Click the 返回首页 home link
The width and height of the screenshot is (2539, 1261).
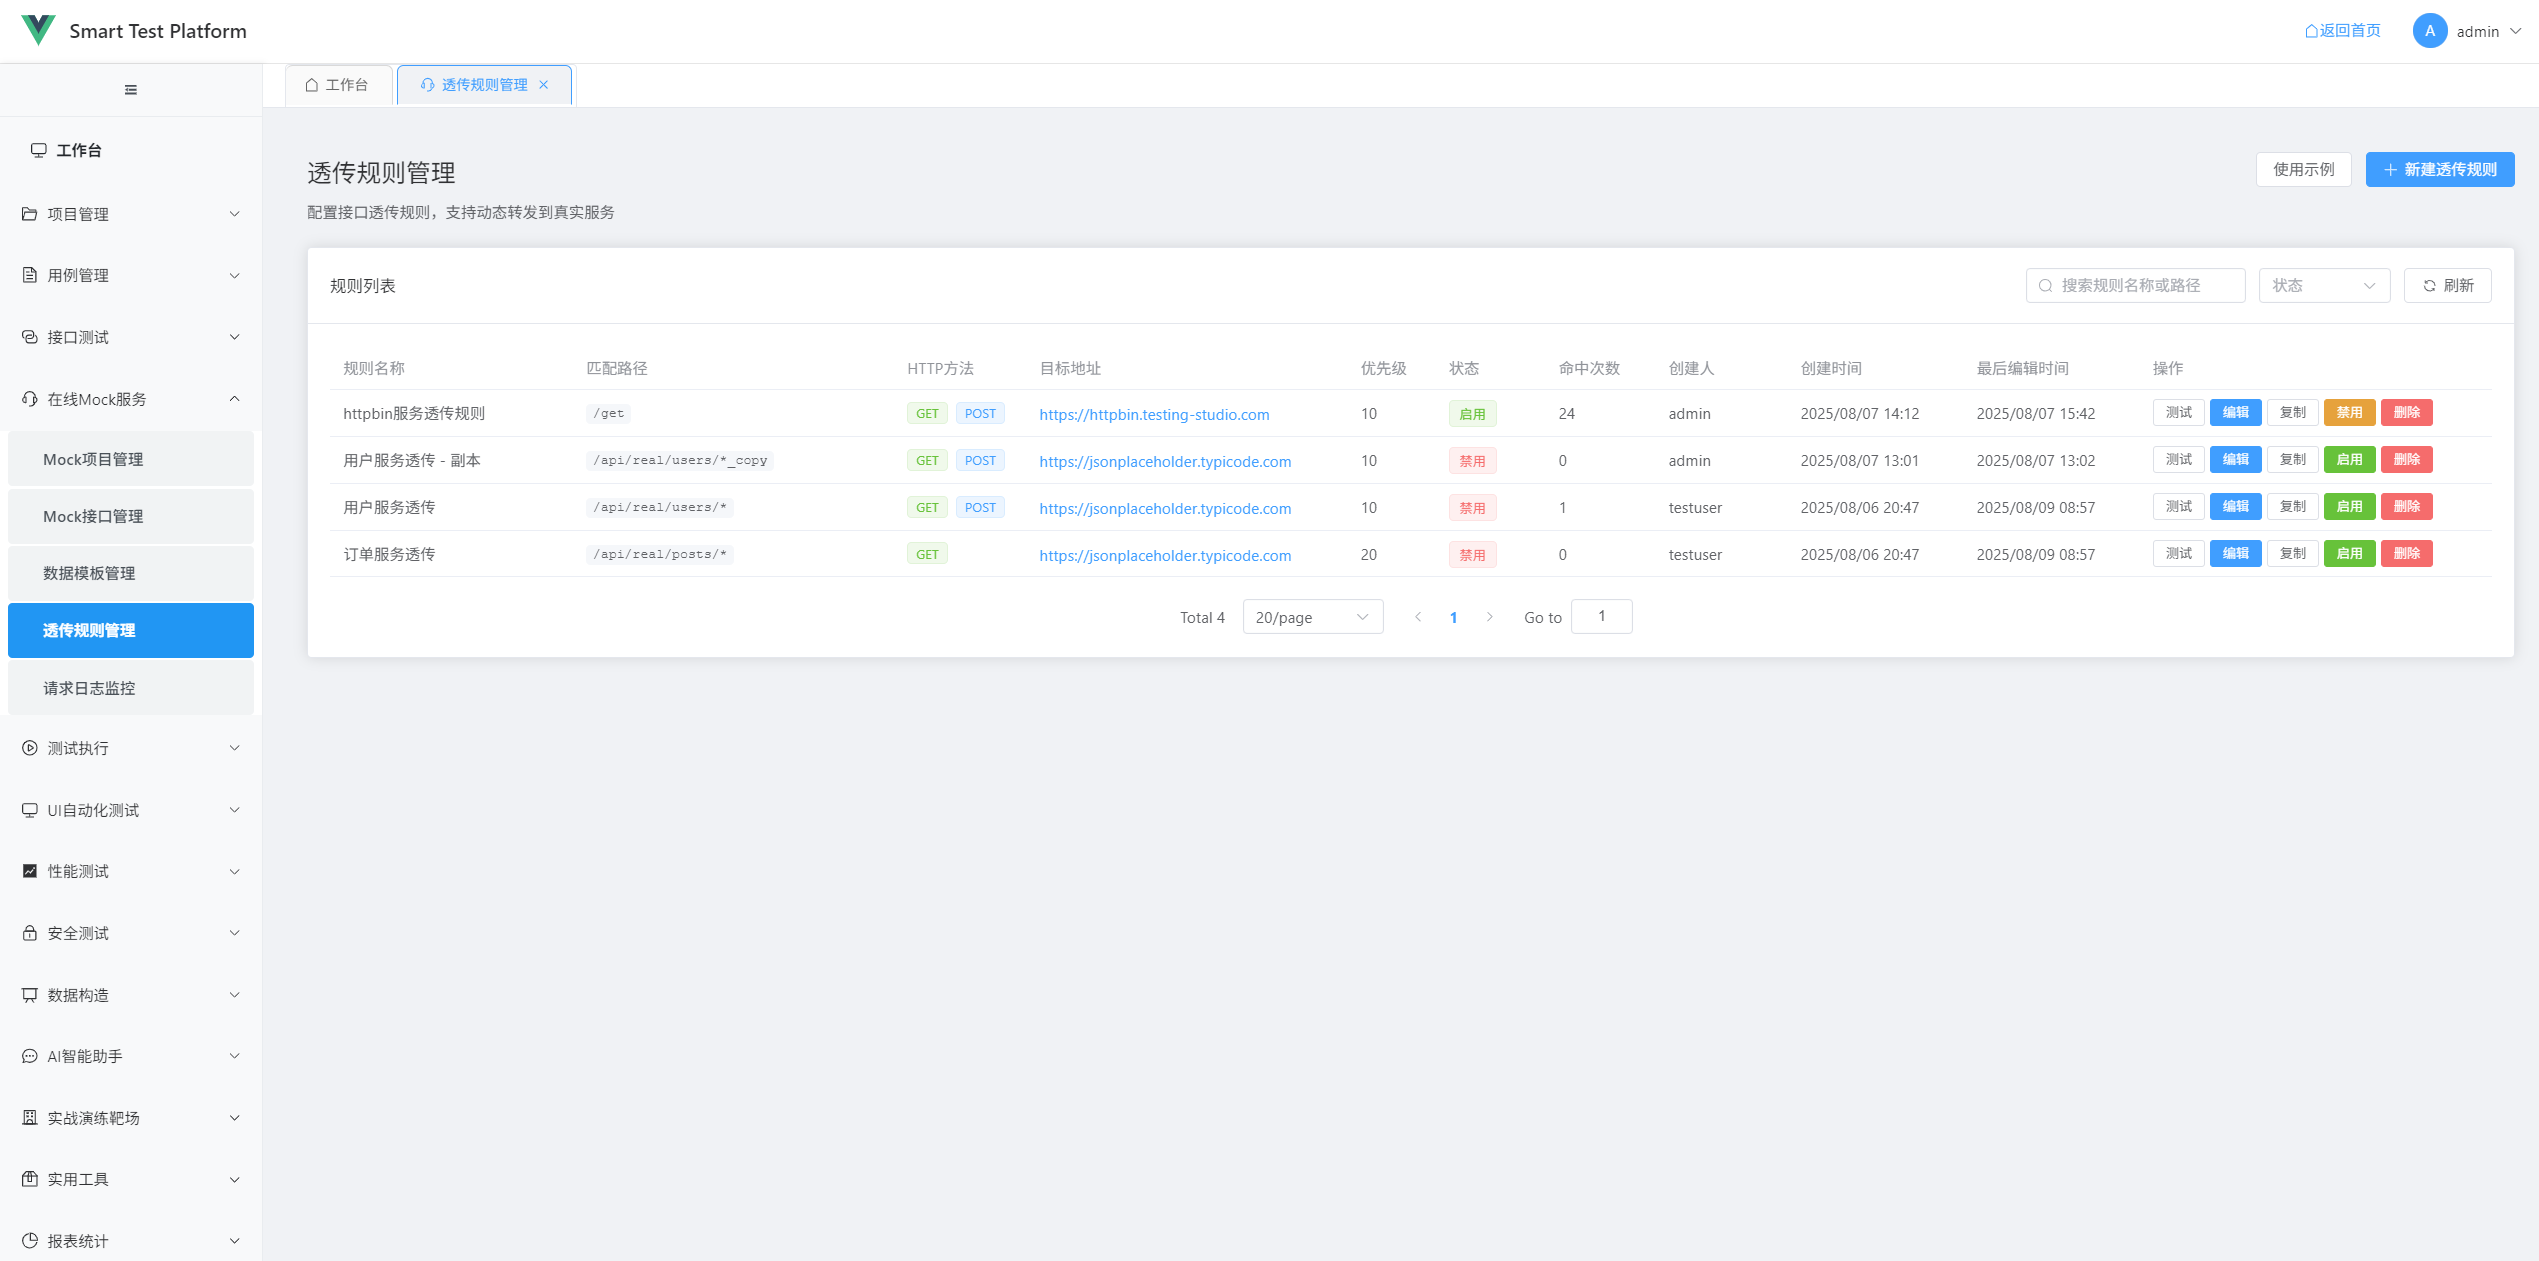point(2342,31)
